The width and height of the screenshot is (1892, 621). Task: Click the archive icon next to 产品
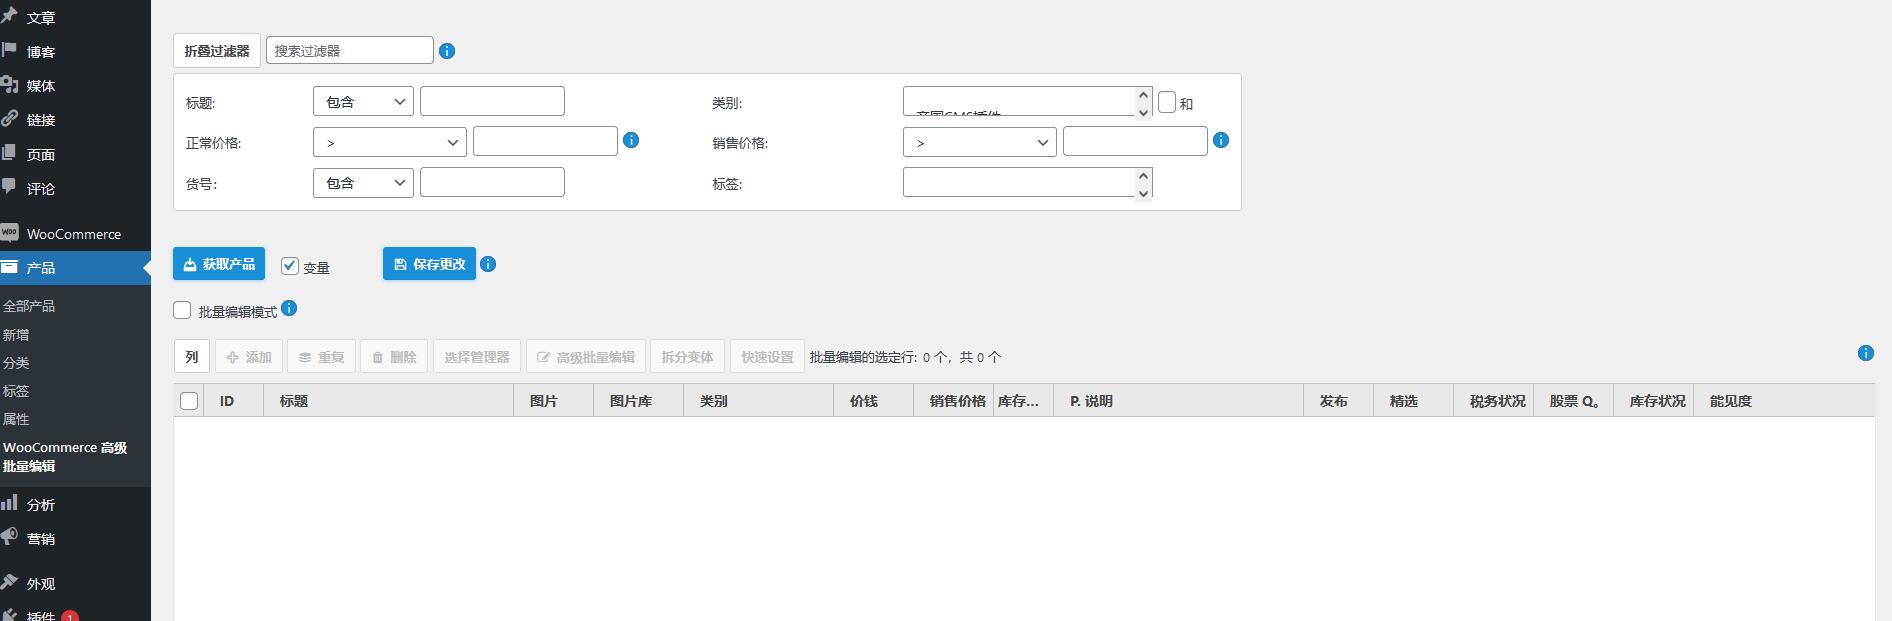(9, 267)
